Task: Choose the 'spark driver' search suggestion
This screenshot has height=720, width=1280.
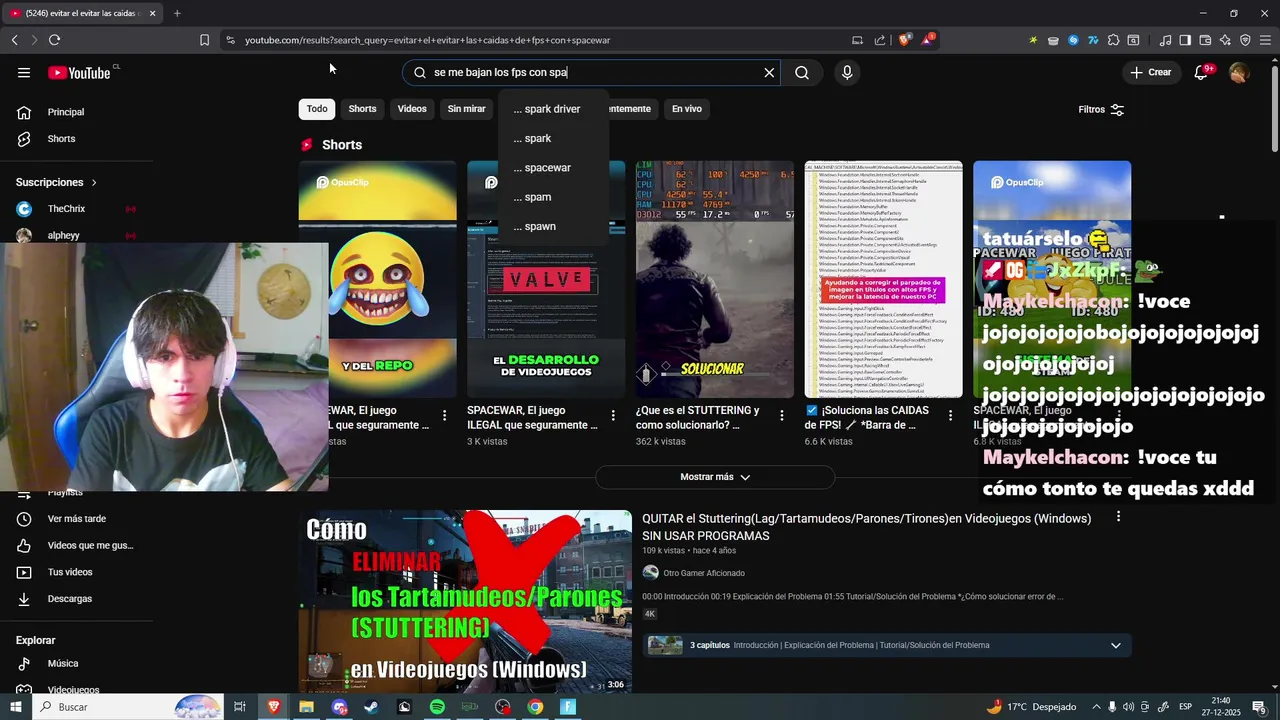Action: (553, 109)
